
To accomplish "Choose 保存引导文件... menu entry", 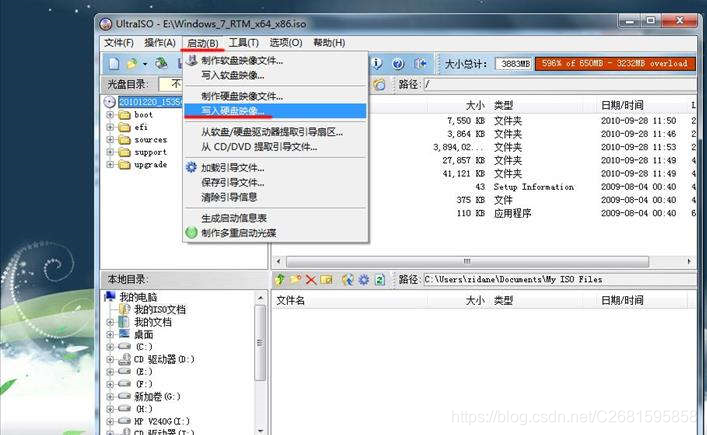I will (275, 182).
